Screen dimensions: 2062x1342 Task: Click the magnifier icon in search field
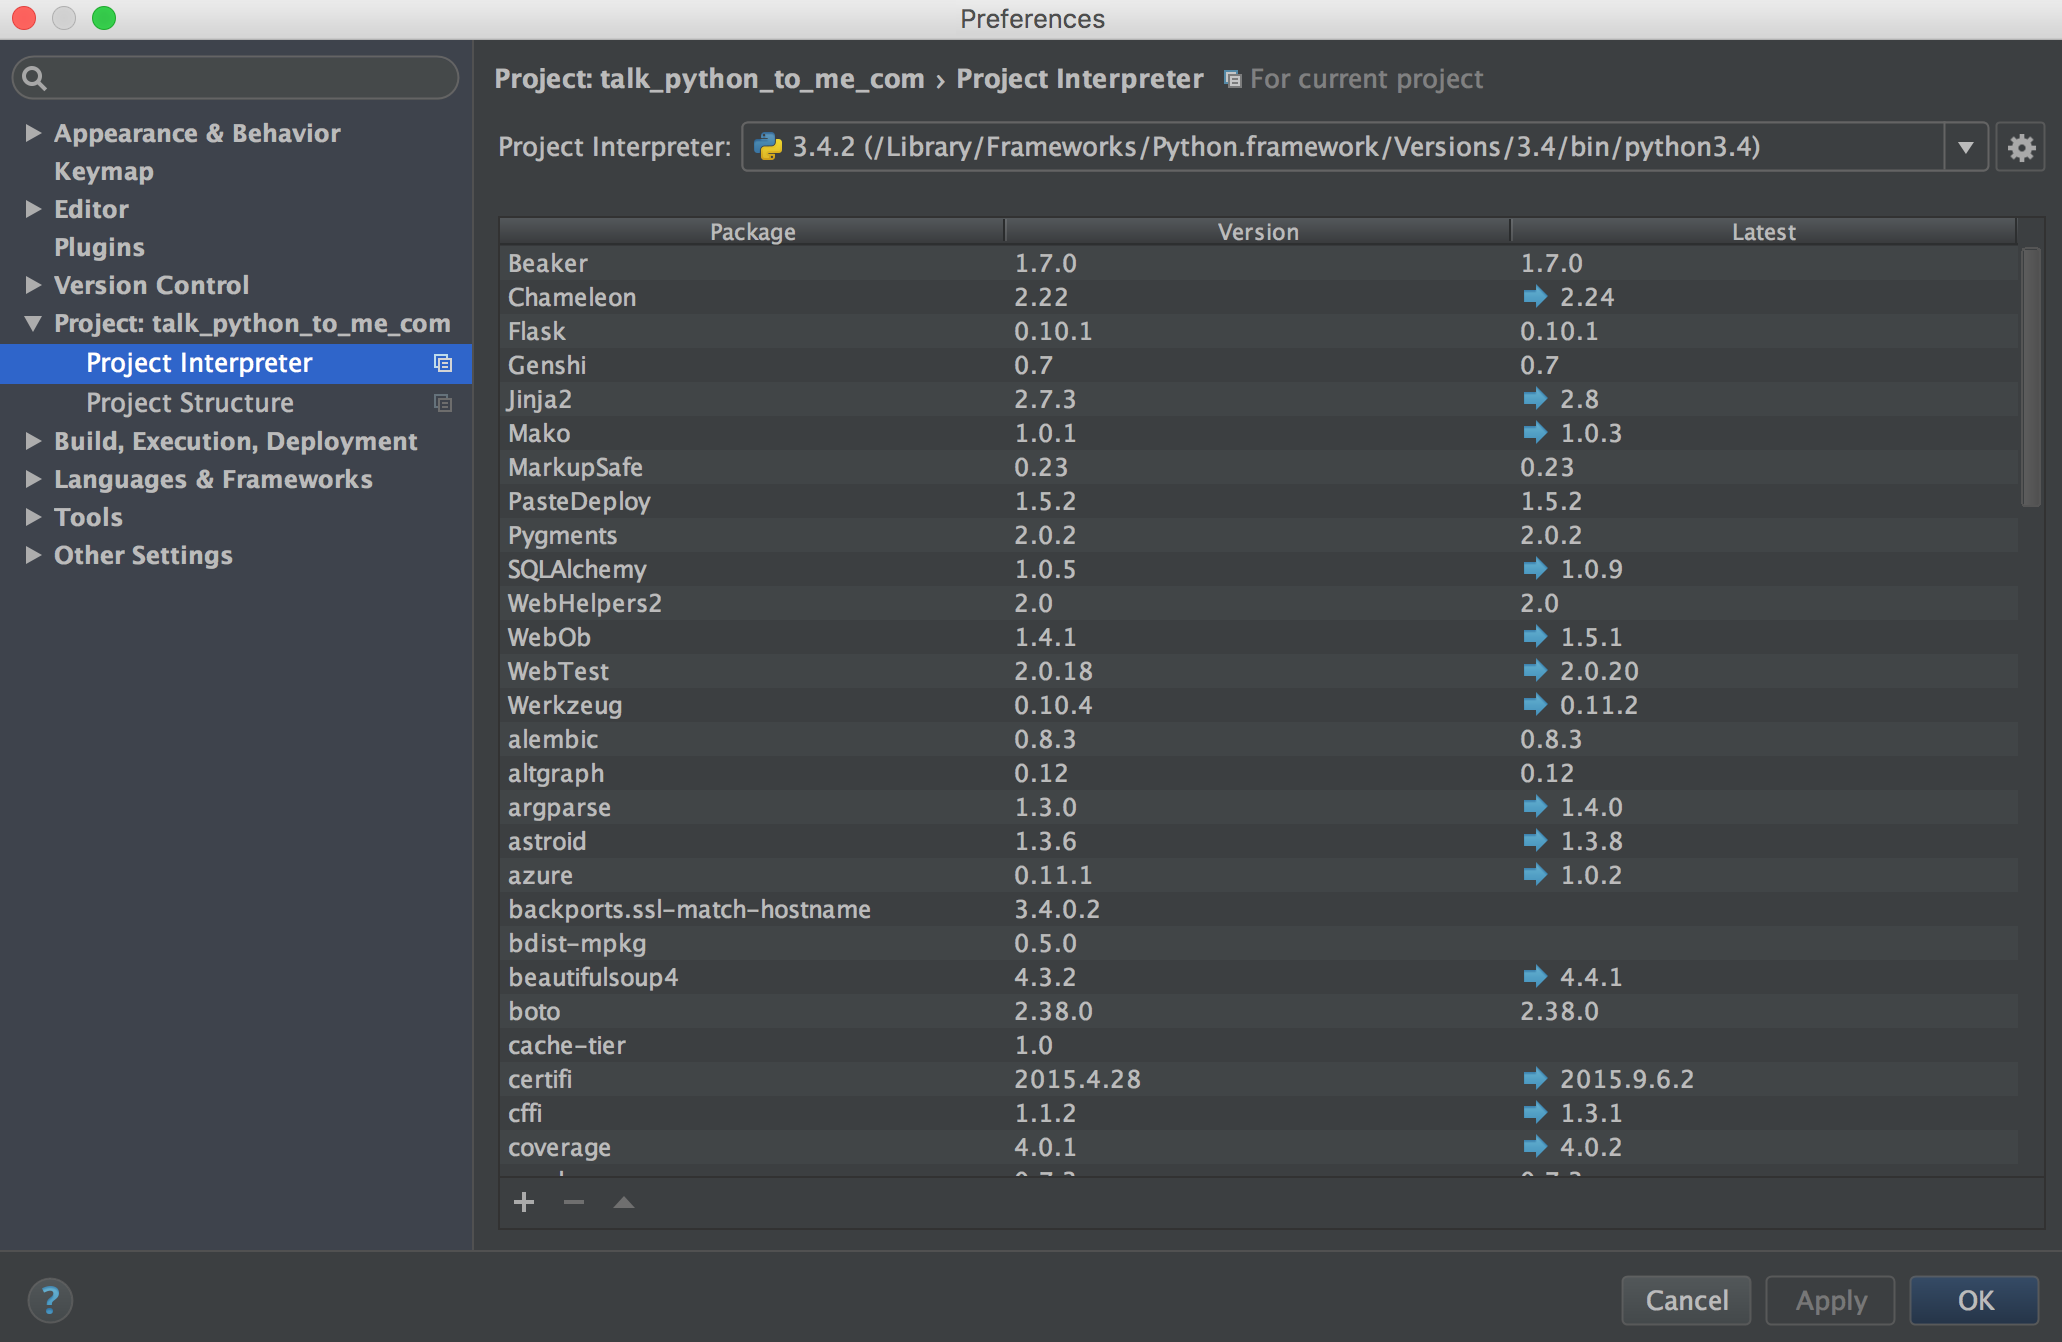(x=34, y=78)
